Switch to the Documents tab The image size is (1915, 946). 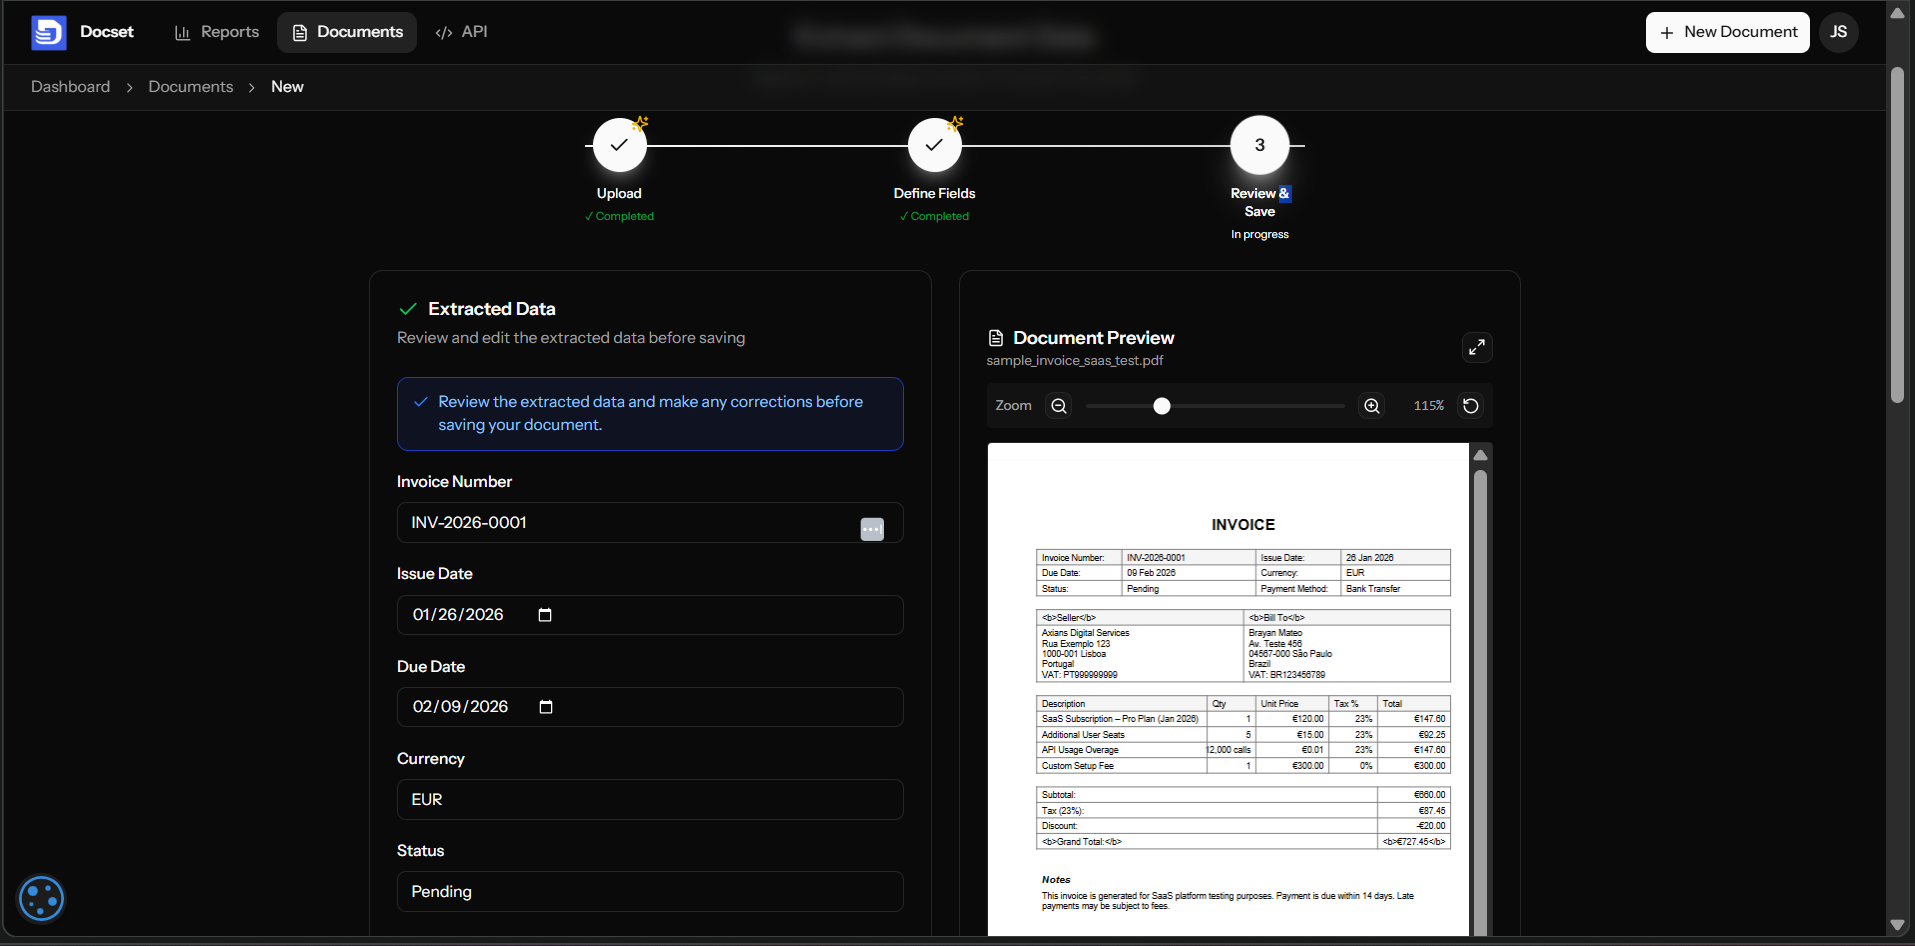346,32
